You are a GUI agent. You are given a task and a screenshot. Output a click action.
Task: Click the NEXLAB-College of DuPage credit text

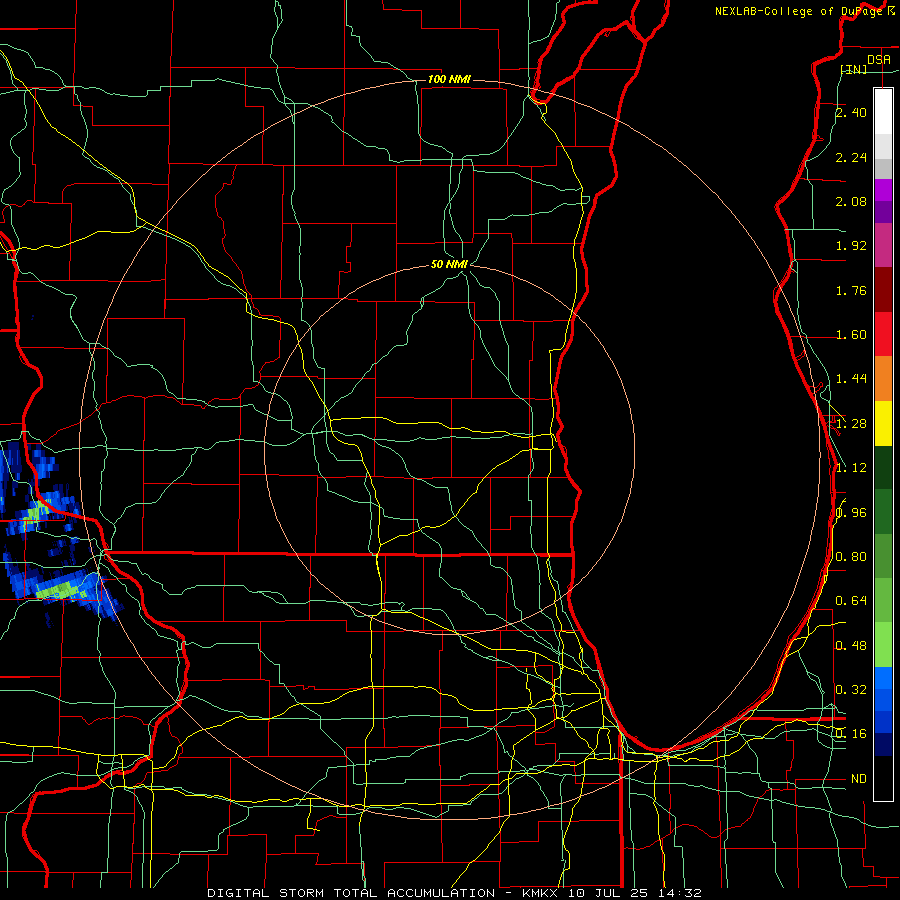click(798, 11)
